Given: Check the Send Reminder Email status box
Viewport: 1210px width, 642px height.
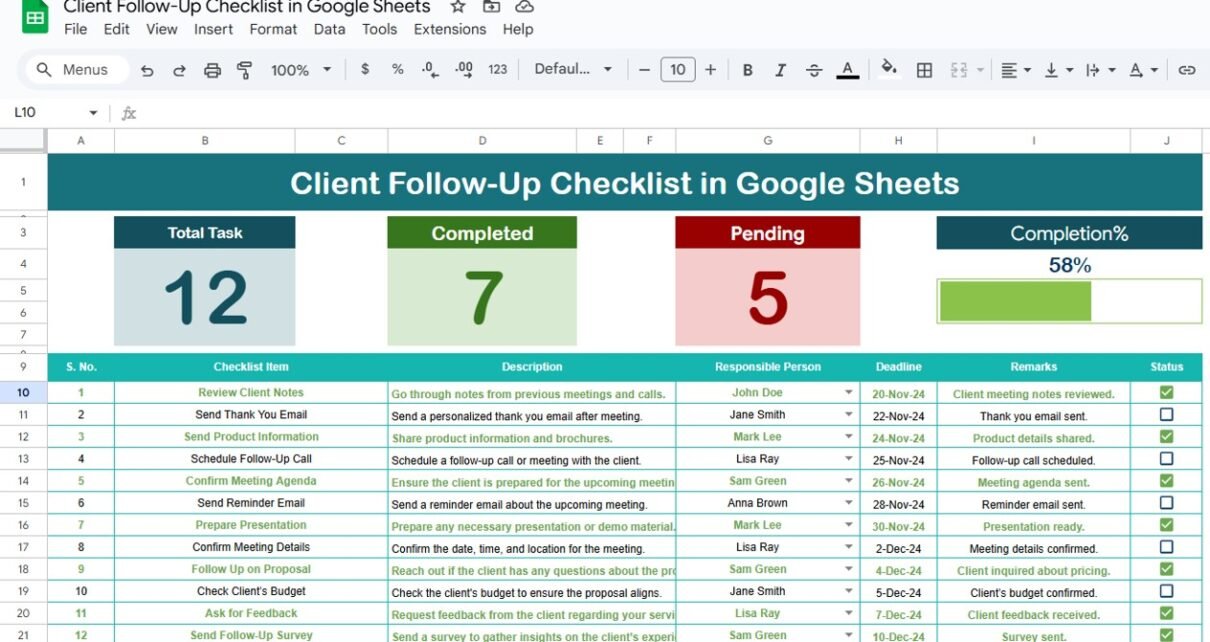Looking at the screenshot, I should 1166,503.
